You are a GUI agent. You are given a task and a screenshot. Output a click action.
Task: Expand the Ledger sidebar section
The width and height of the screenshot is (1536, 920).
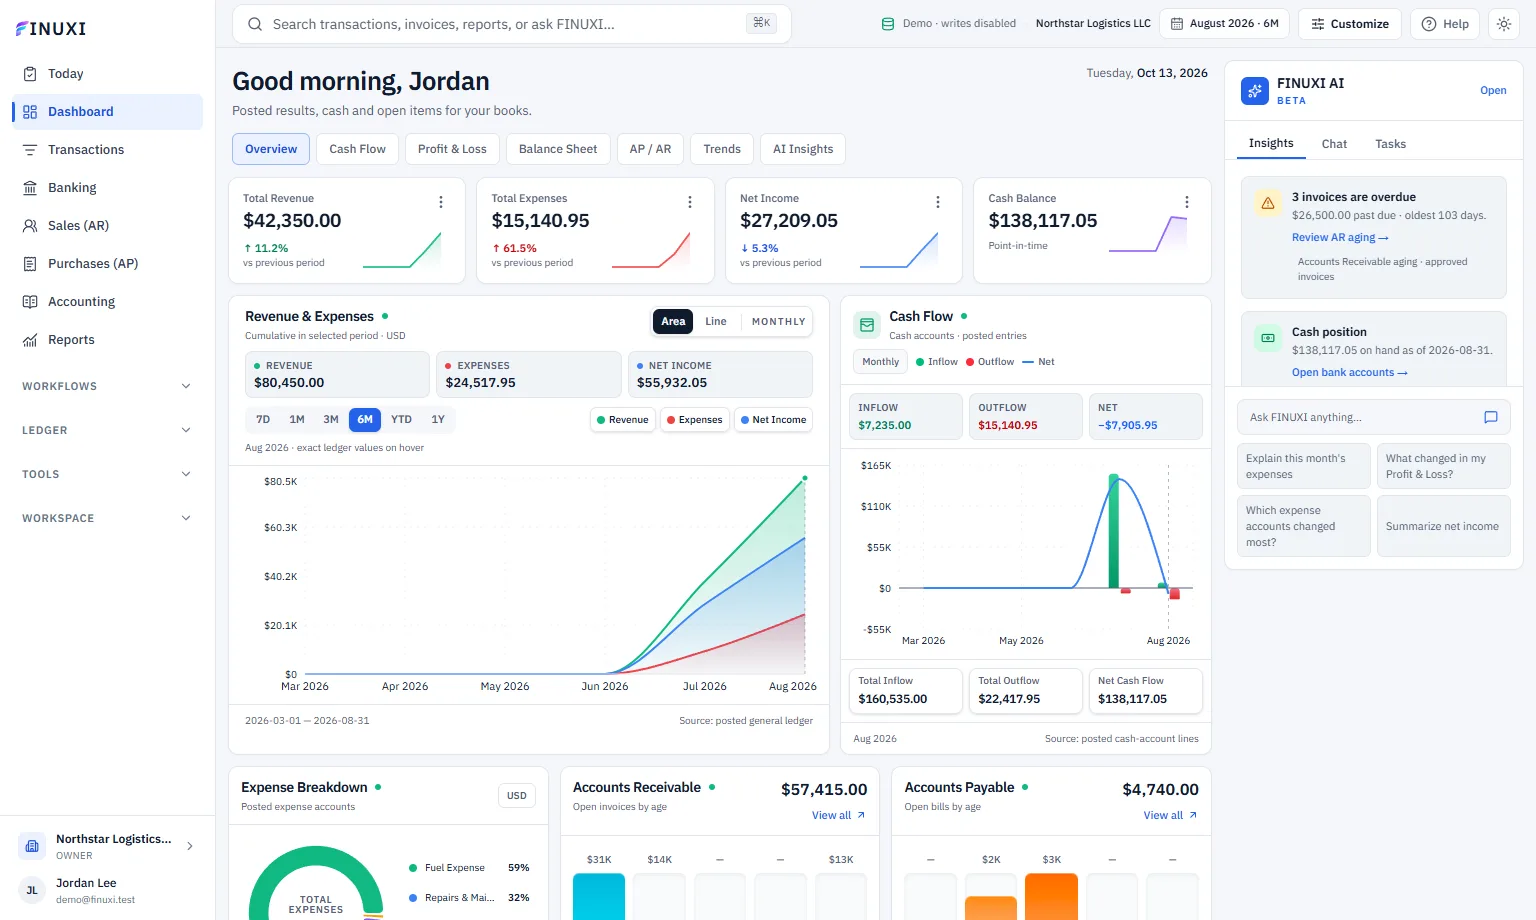pos(107,430)
